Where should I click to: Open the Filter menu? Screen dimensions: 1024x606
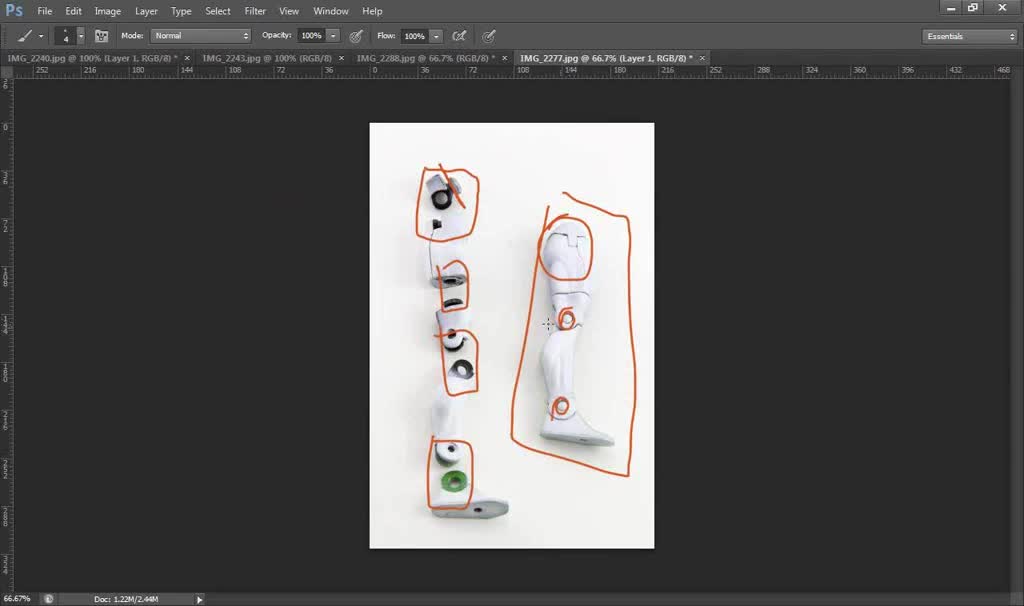coord(255,11)
